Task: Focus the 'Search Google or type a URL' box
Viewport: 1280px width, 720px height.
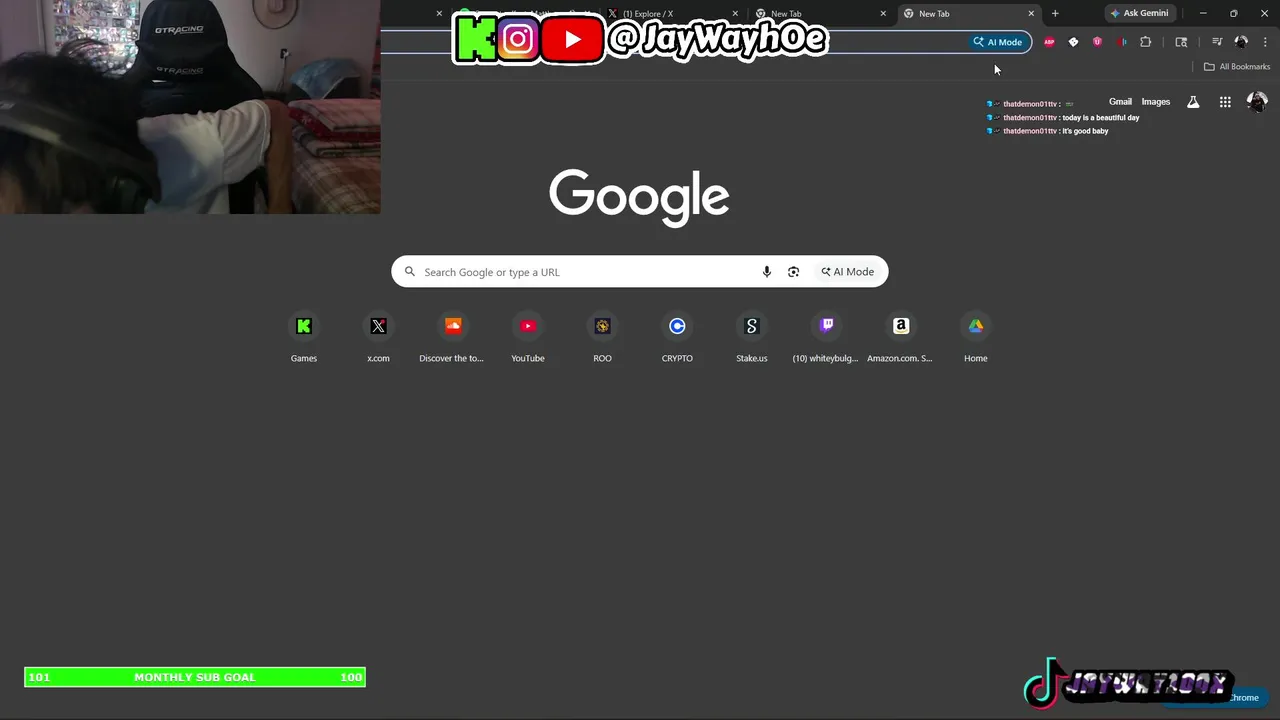Action: pyautogui.click(x=640, y=272)
